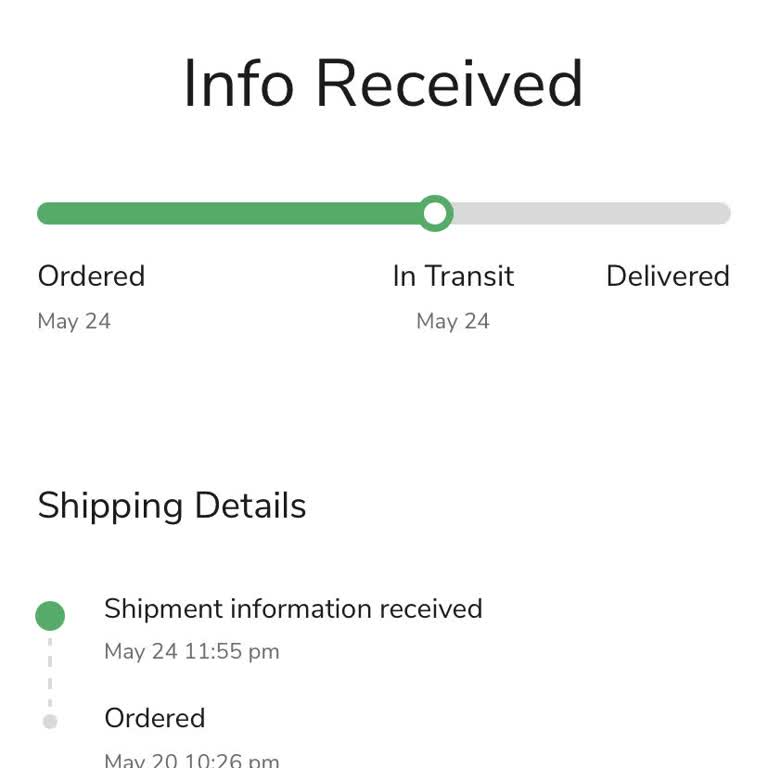768x768 pixels.
Task: Click the May 24 11:55 pm timestamp
Action: point(192,652)
